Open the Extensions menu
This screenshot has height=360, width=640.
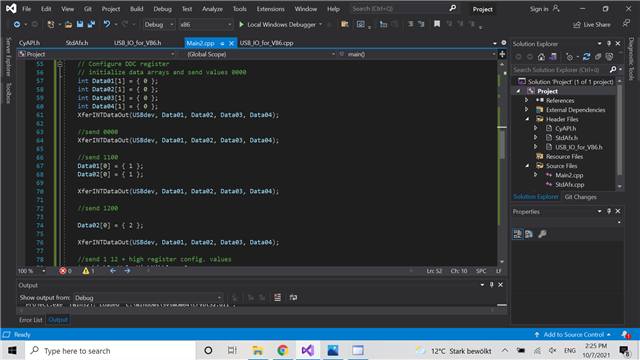[271, 9]
